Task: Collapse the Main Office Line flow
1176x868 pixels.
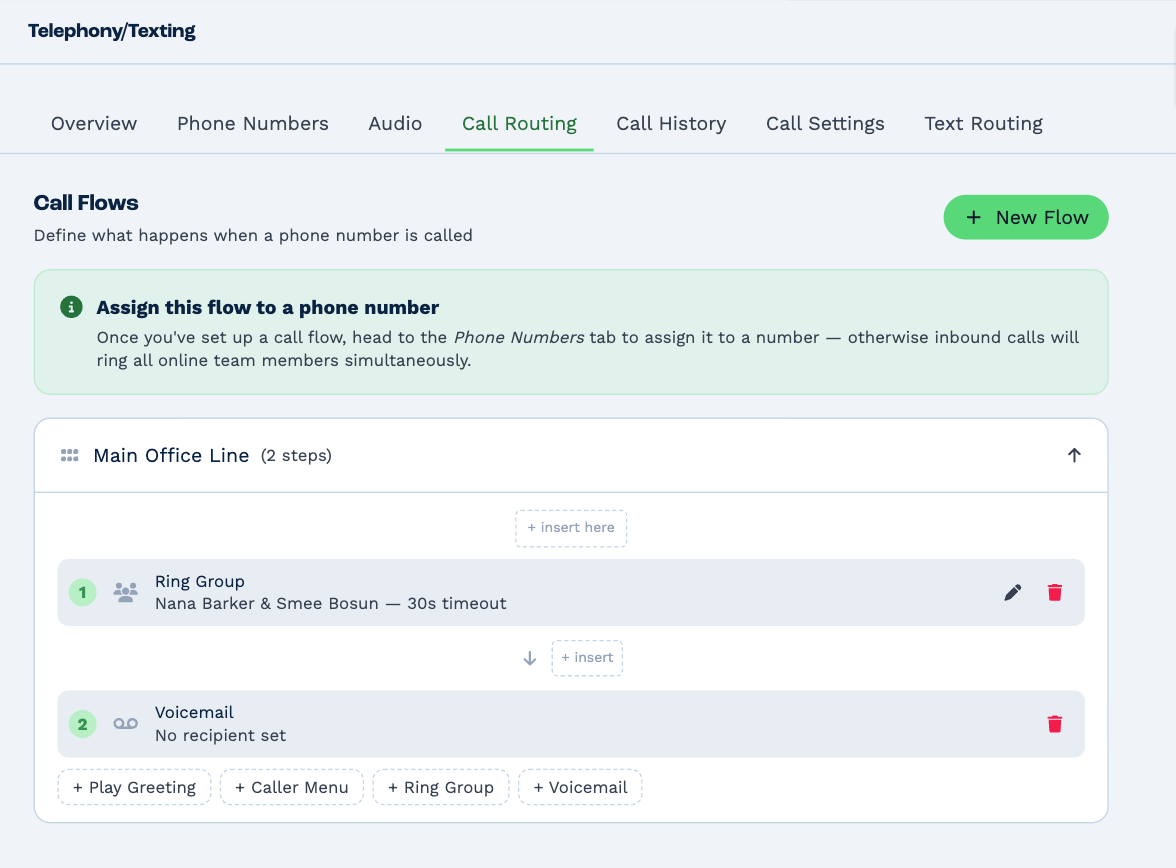Action: point(1074,455)
